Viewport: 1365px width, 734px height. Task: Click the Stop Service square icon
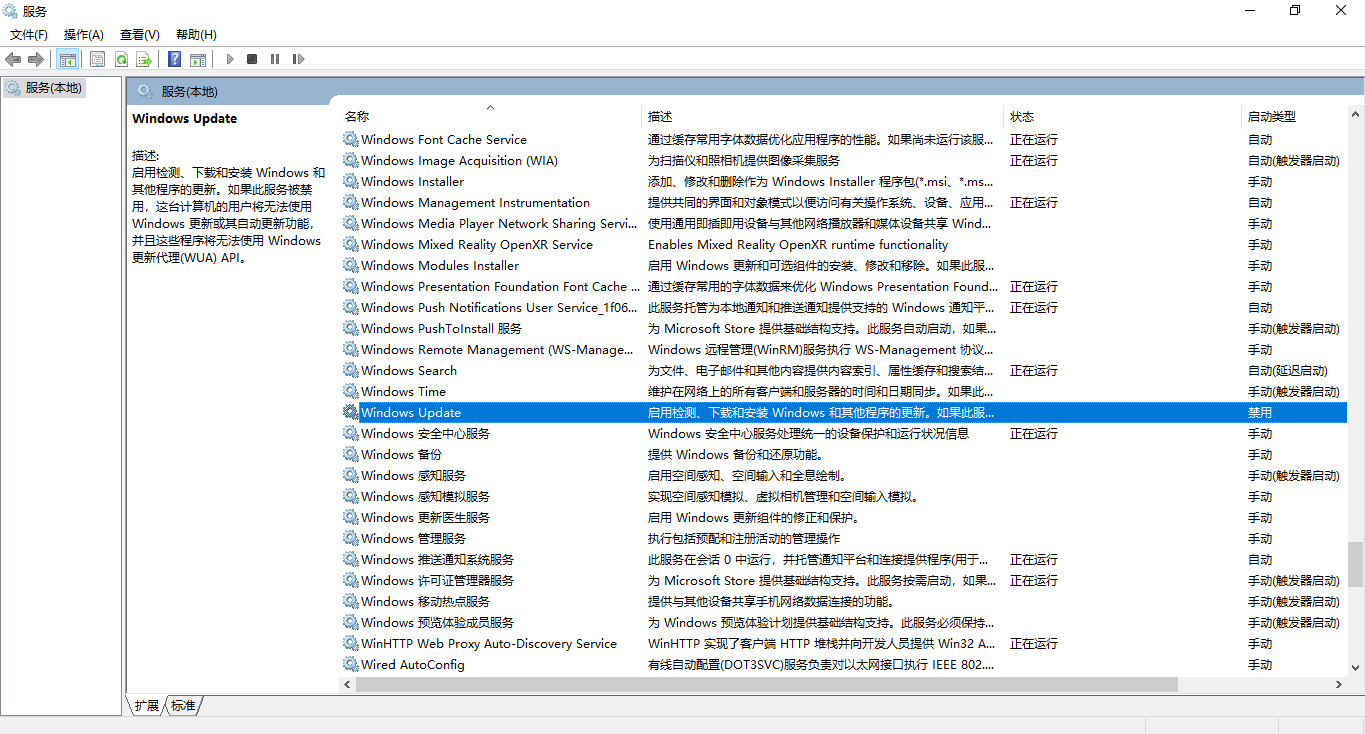[252, 59]
